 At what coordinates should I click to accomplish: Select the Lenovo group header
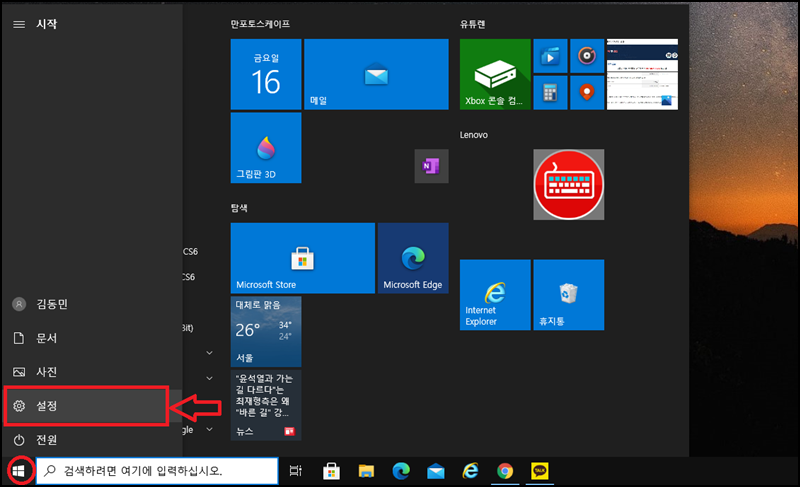click(473, 135)
